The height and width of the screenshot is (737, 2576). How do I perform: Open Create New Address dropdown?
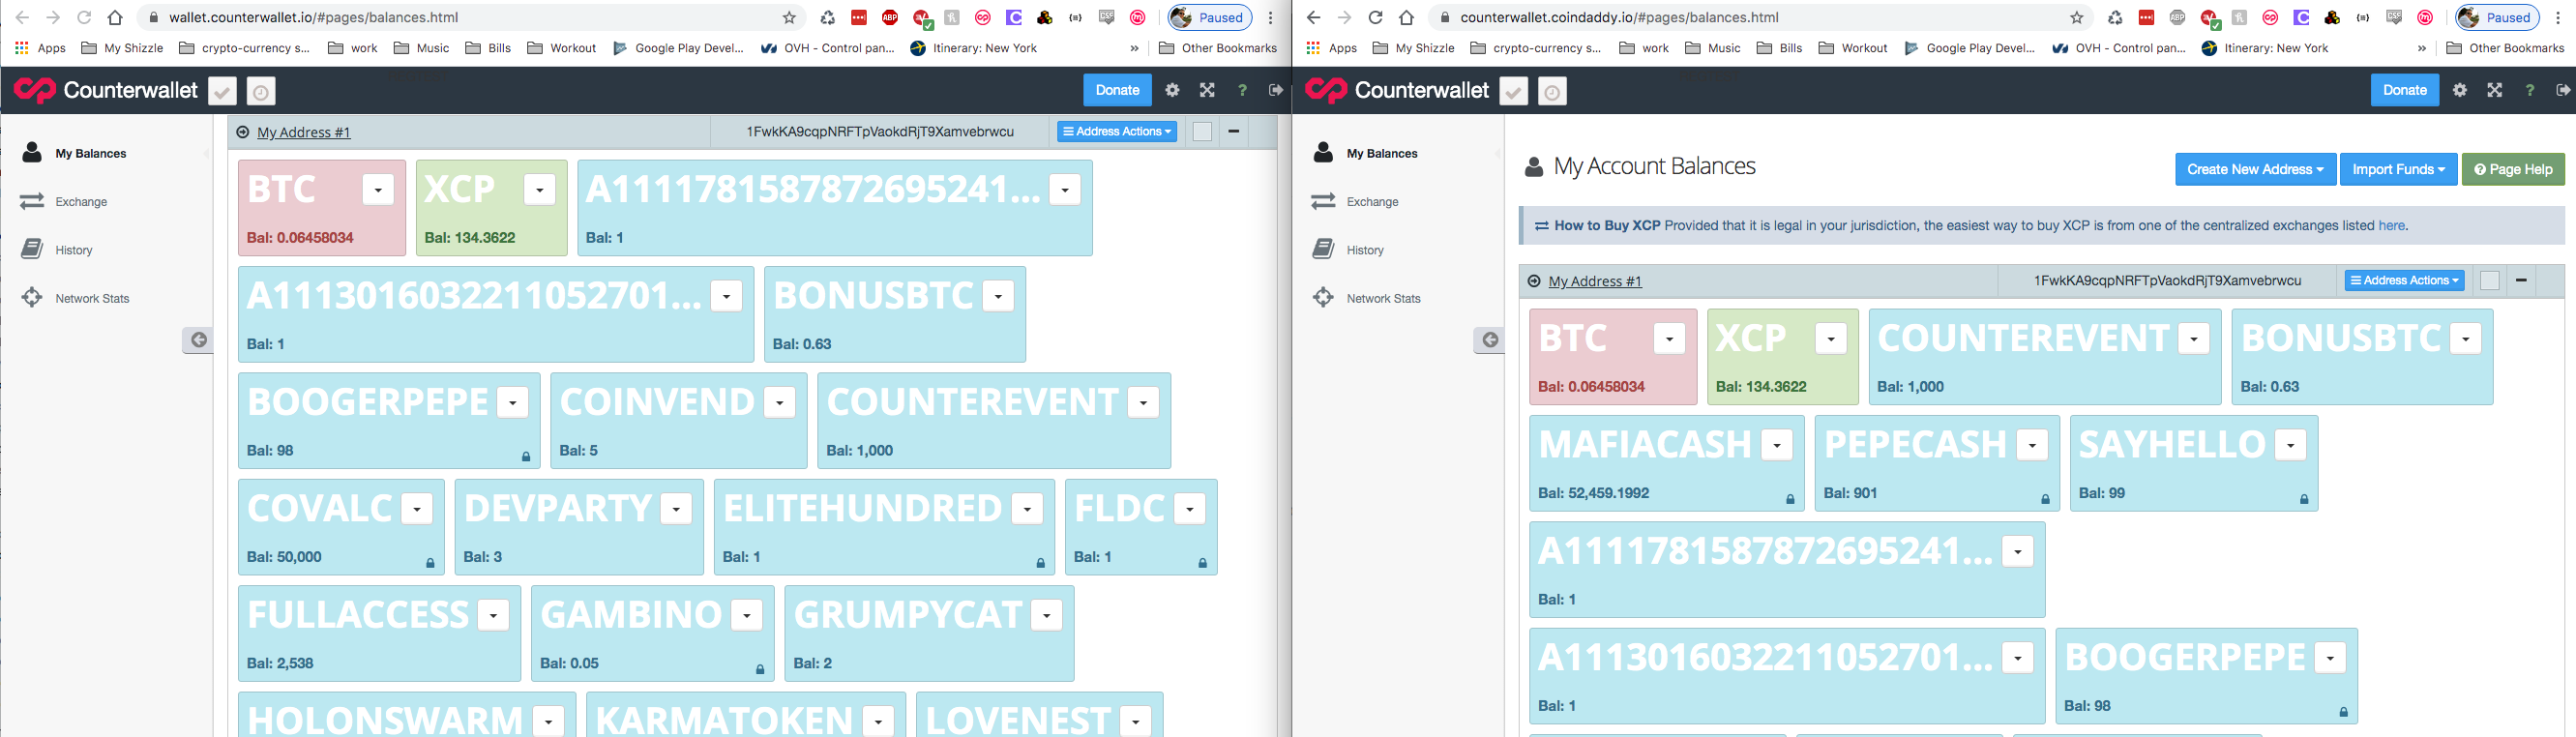(x=2255, y=169)
